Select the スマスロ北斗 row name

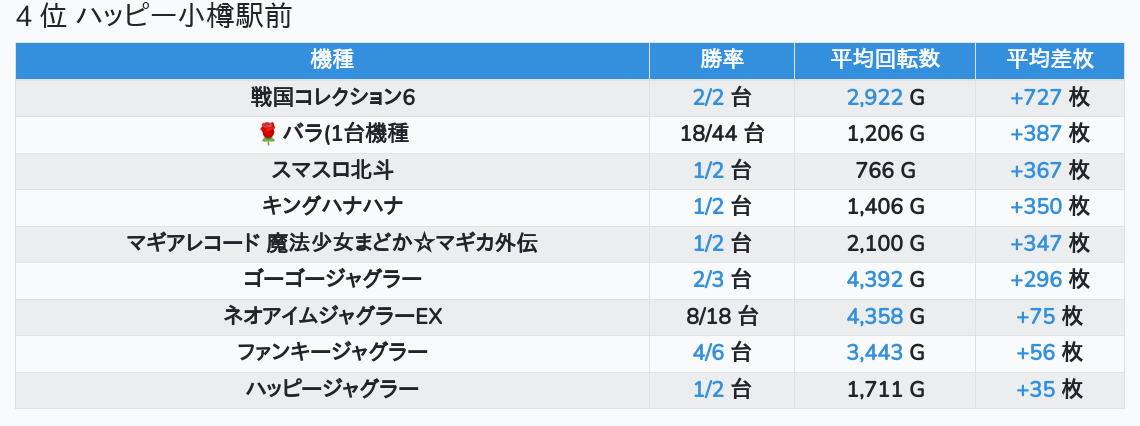tap(332, 170)
